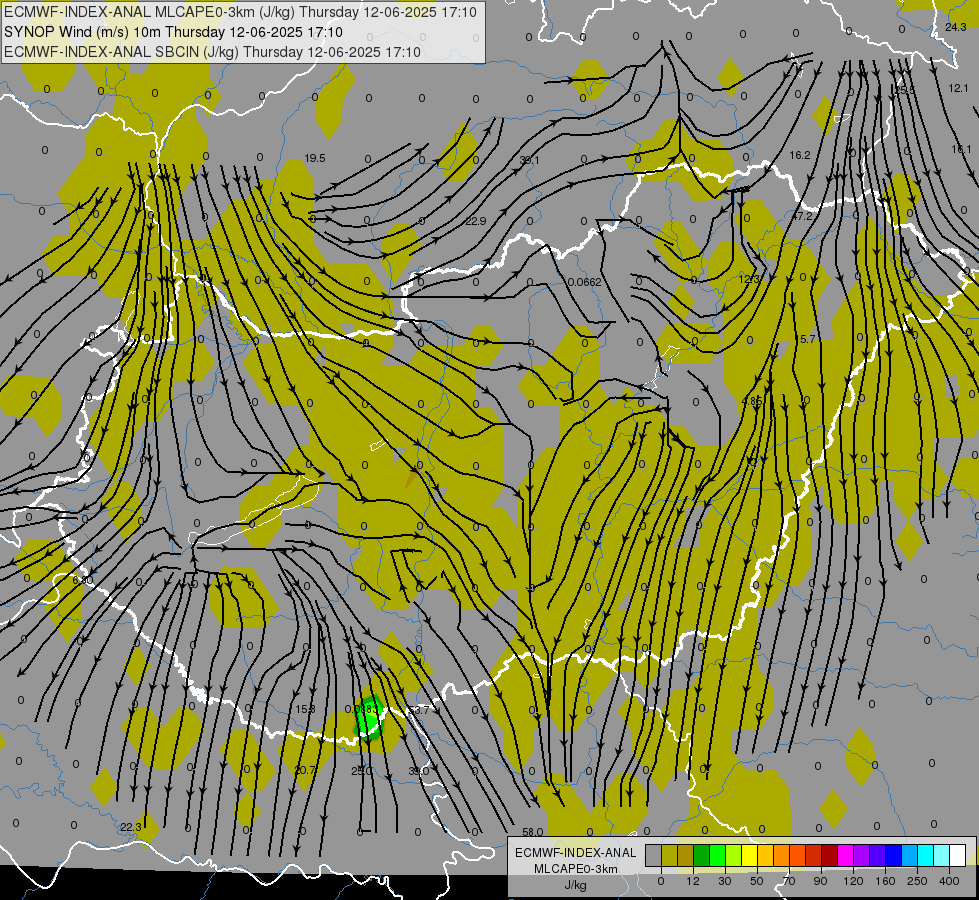Image resolution: width=979 pixels, height=900 pixels.
Task: Click the map value 24.3
Action: coord(955,27)
